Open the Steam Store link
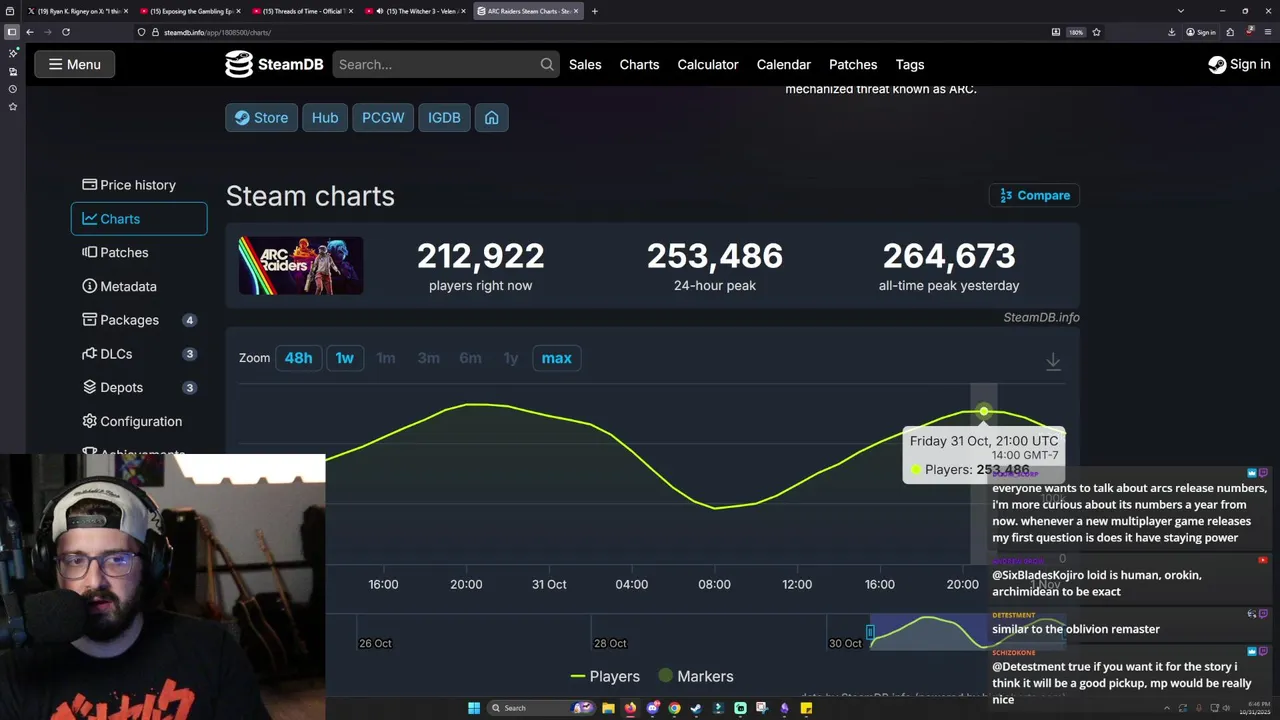Viewport: 1280px width, 720px height. [x=261, y=117]
